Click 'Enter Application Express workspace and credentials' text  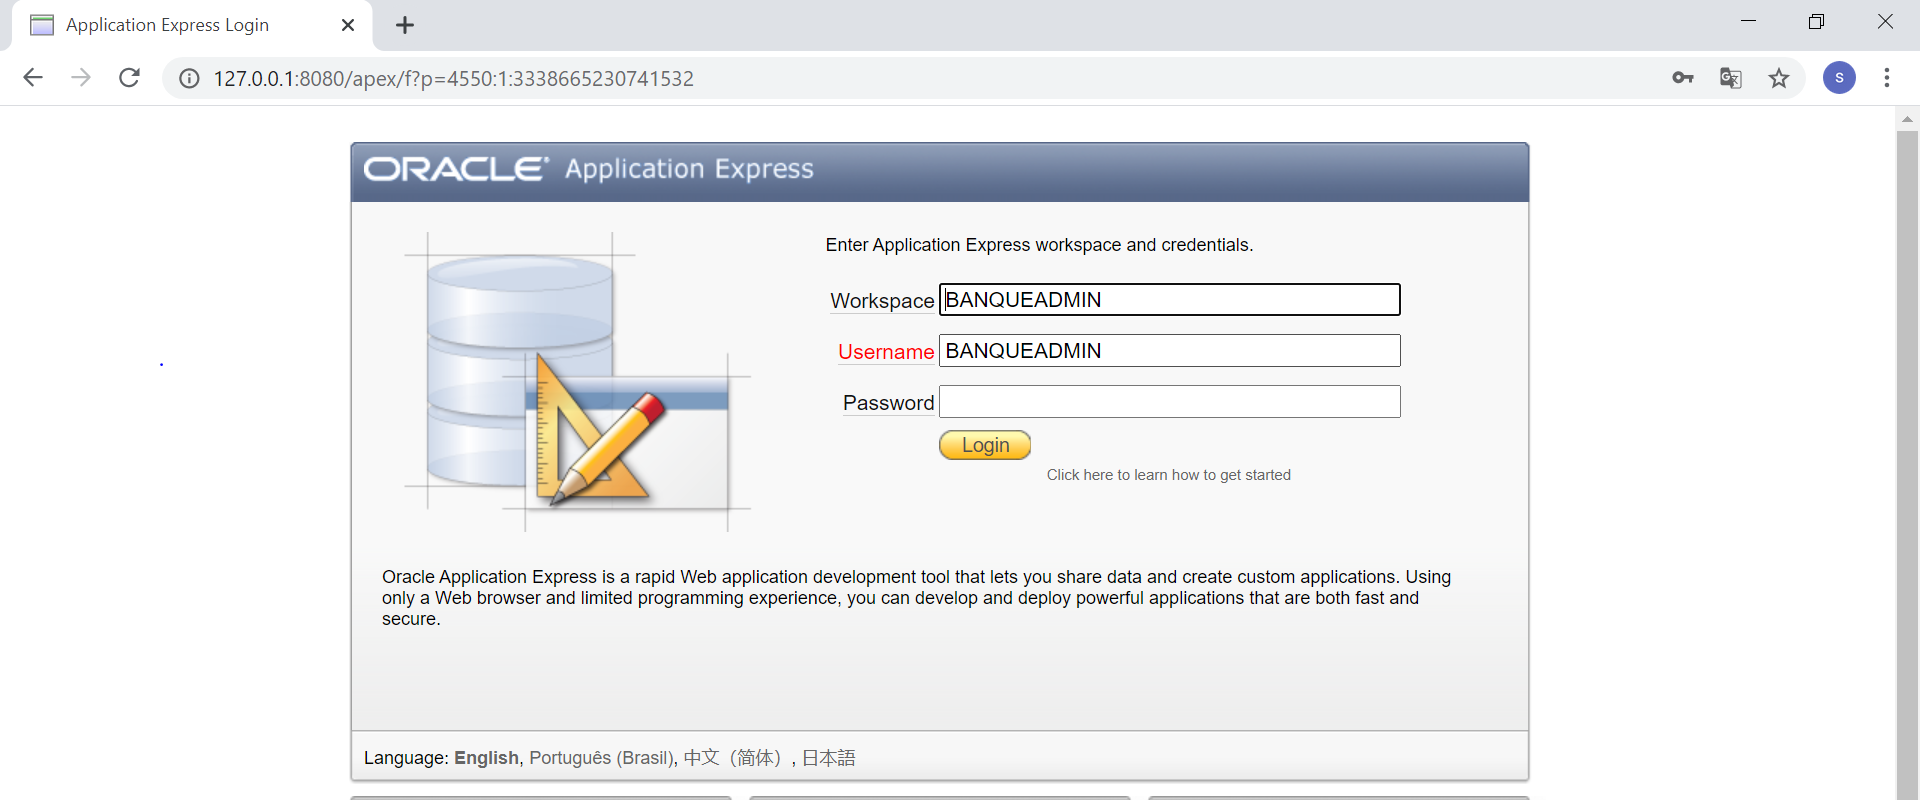pyautogui.click(x=1039, y=245)
